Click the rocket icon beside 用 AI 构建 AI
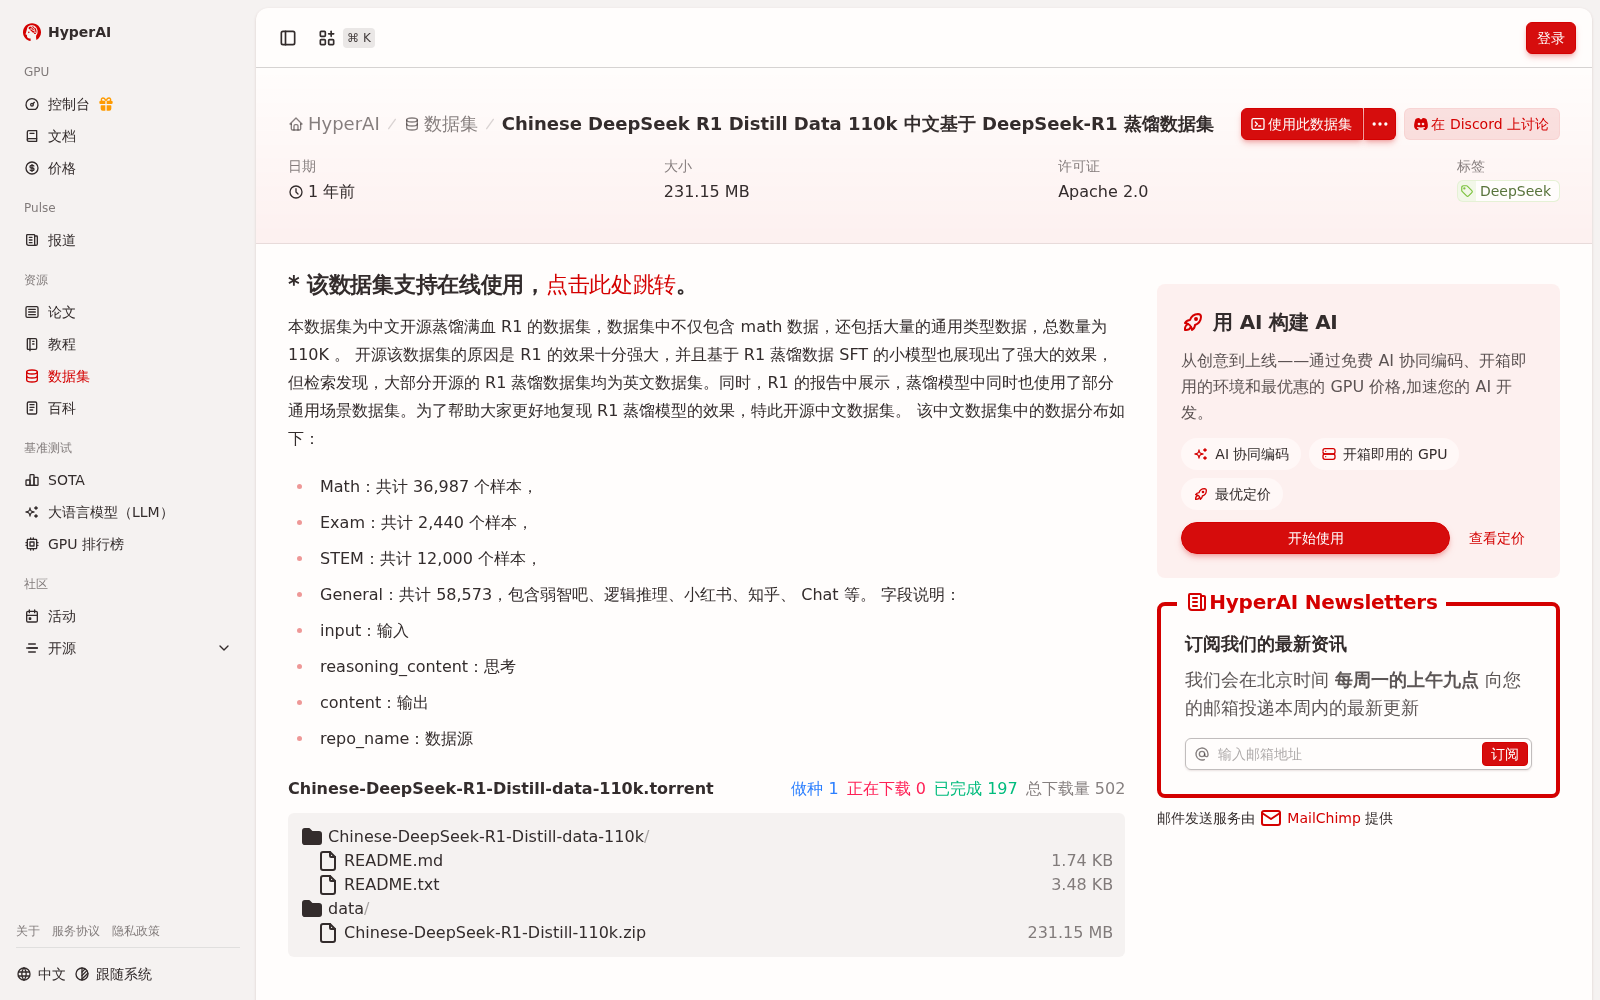 click(1192, 322)
